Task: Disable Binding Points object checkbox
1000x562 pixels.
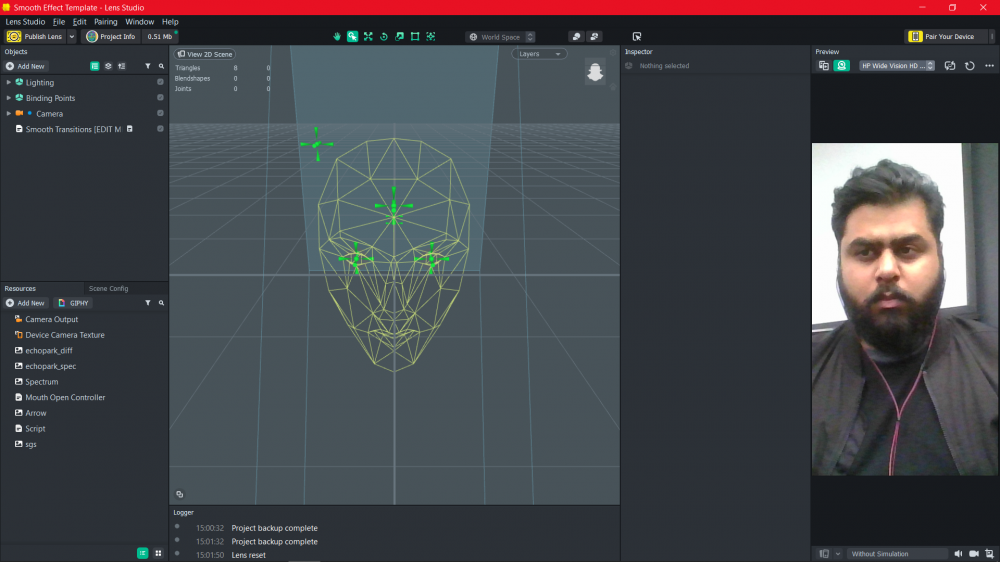Action: coord(160,98)
